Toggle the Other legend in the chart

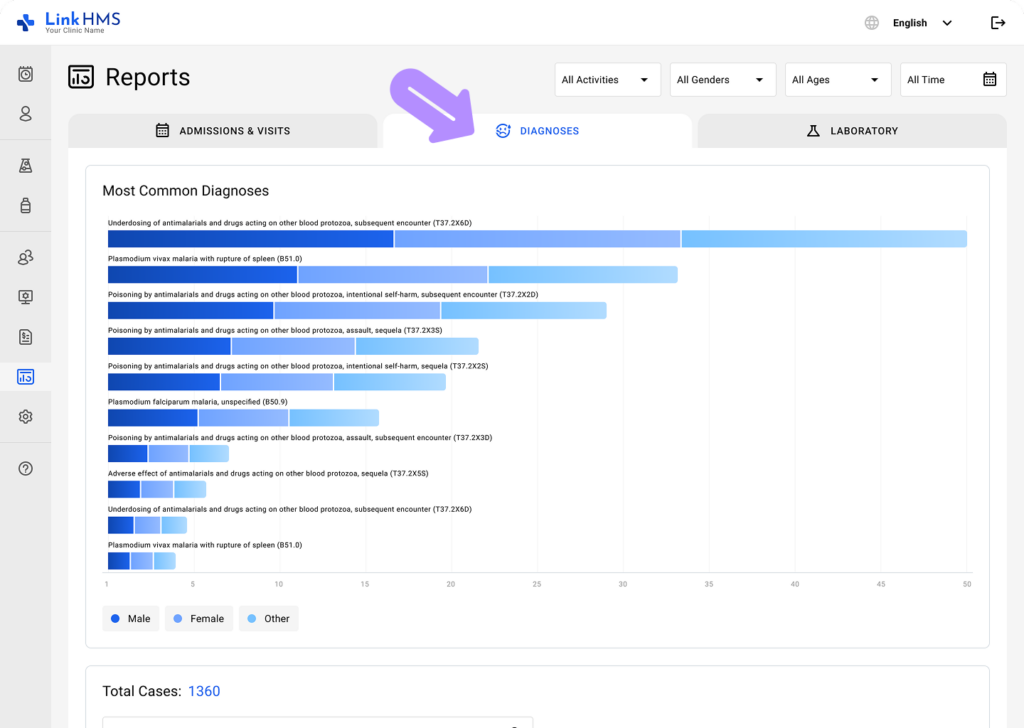[x=268, y=618]
